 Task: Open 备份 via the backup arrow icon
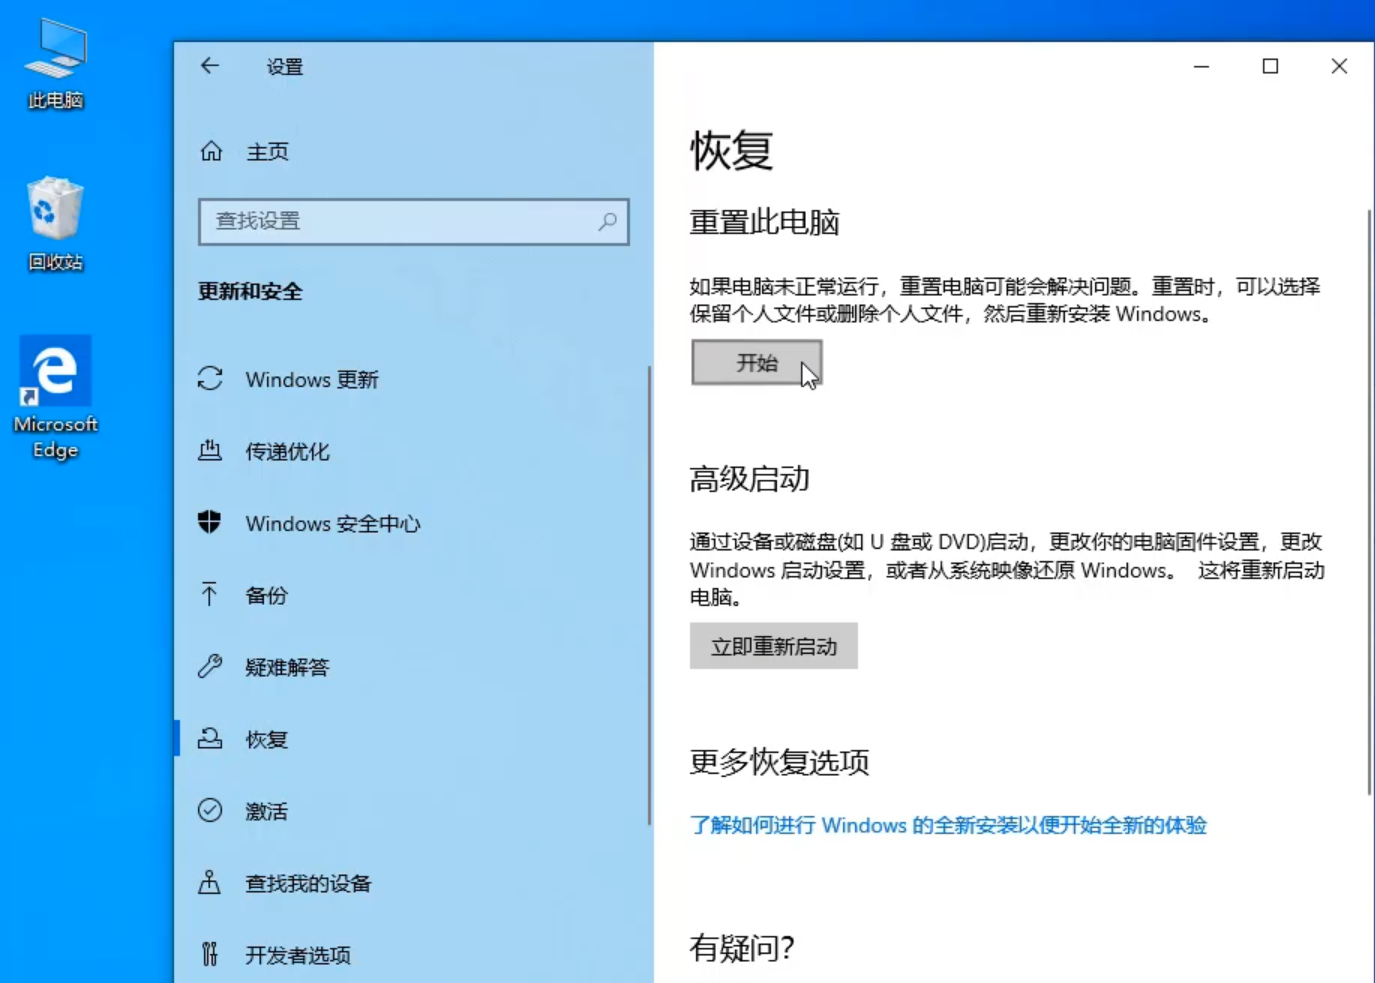tap(210, 595)
